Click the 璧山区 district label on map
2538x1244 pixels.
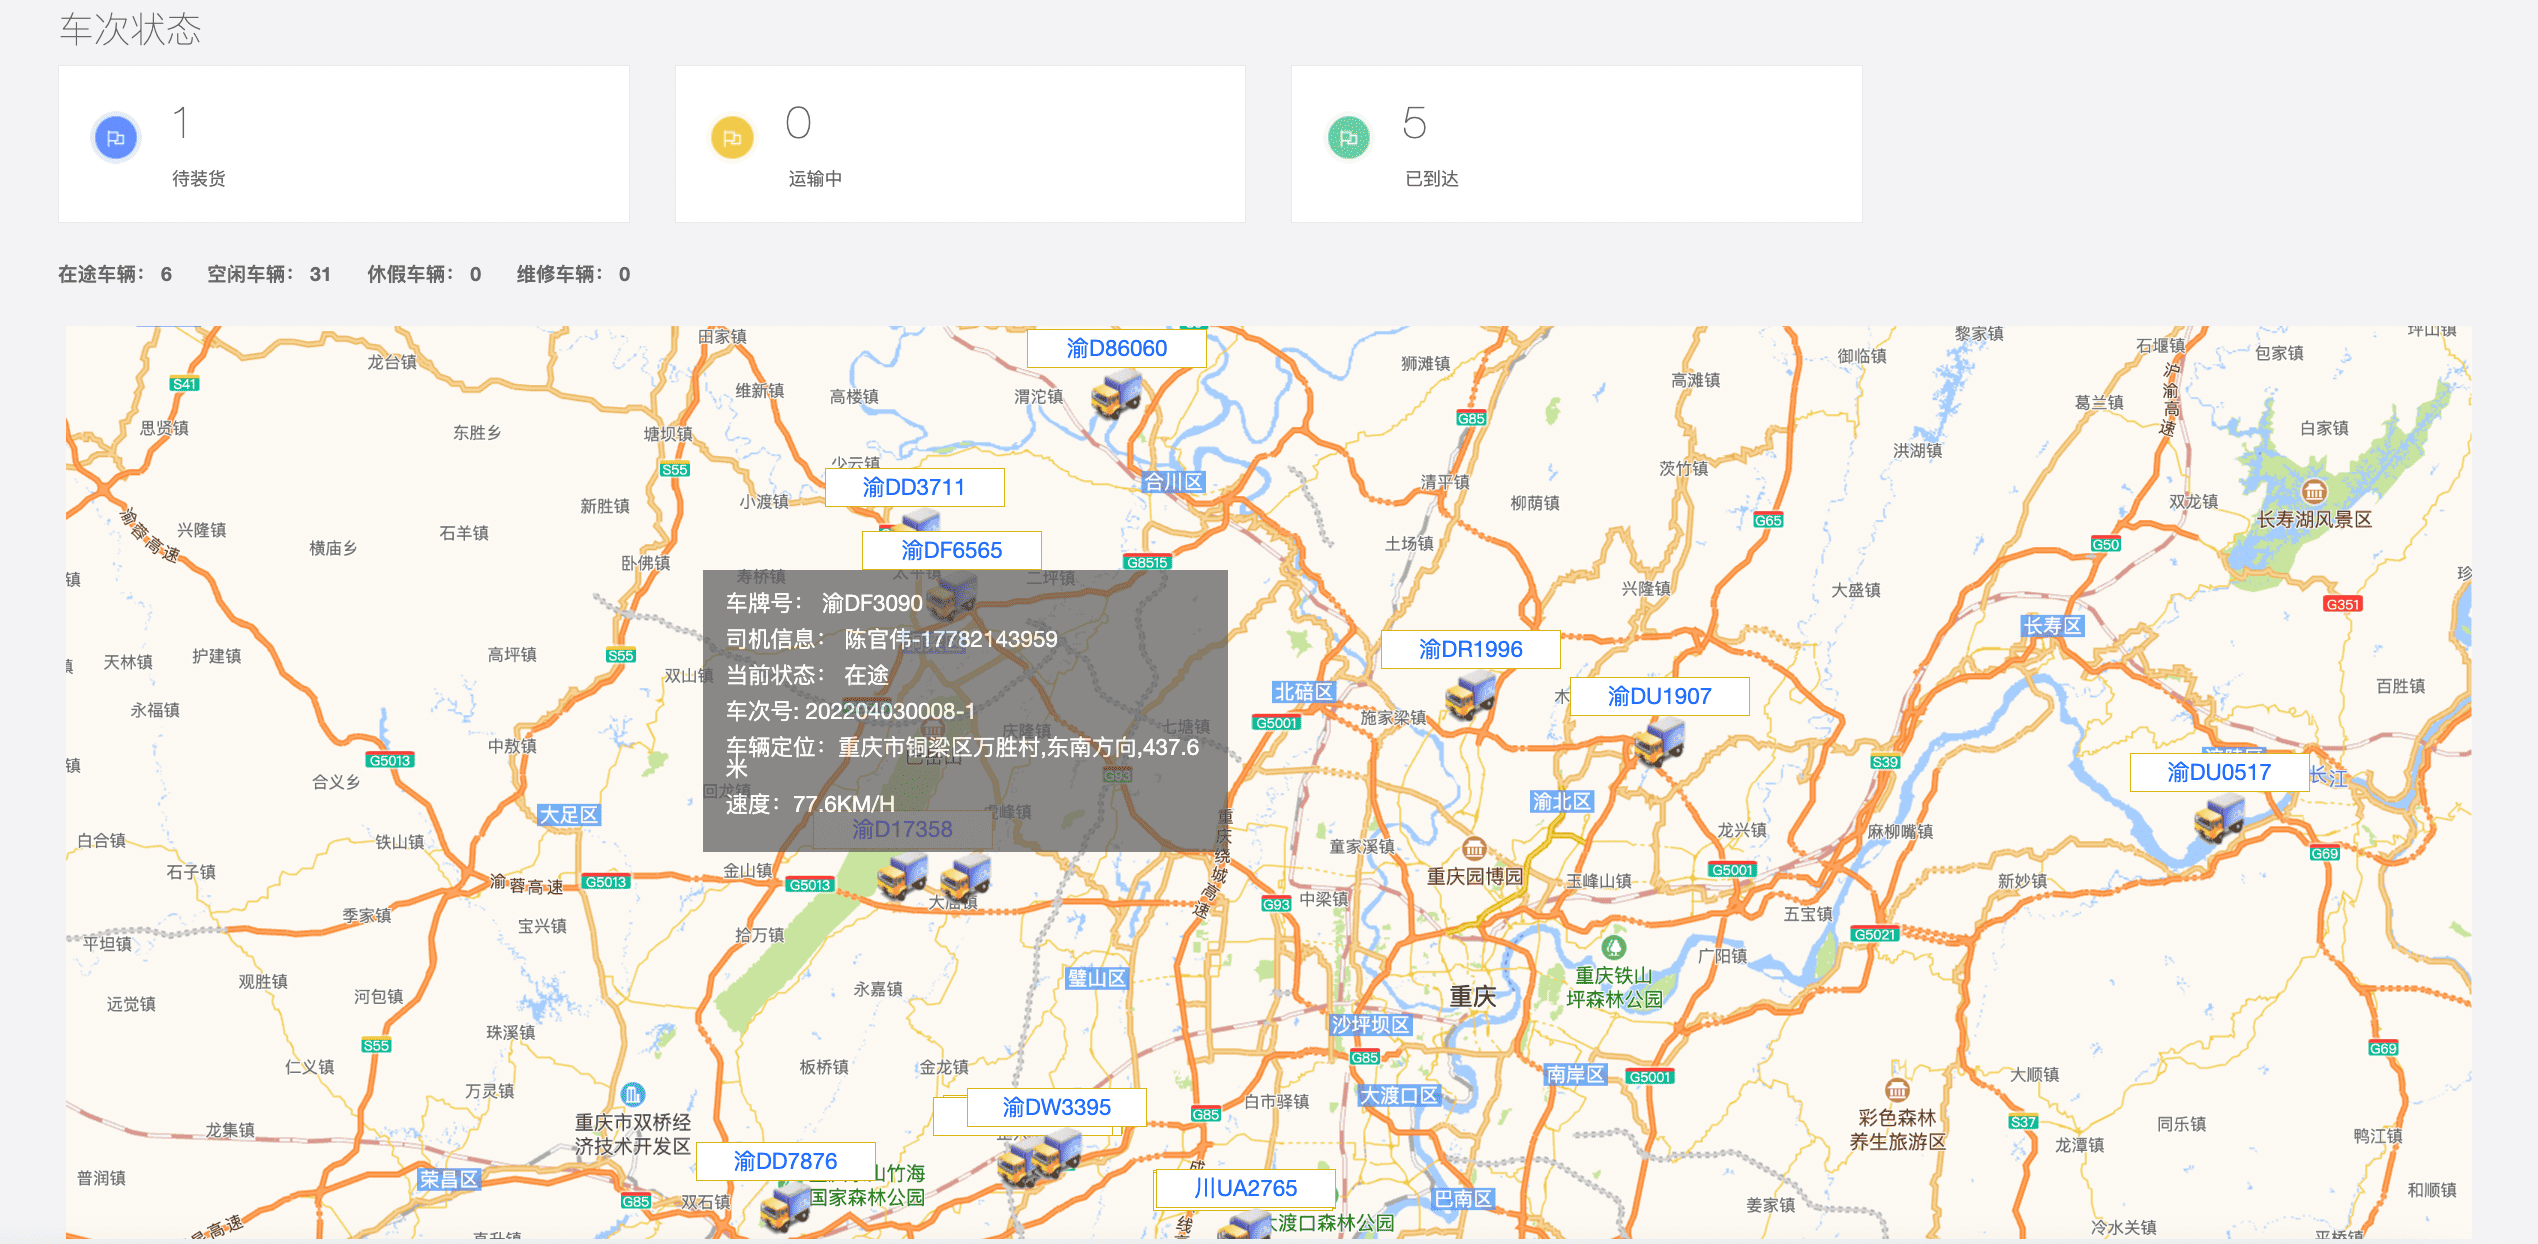(1097, 979)
